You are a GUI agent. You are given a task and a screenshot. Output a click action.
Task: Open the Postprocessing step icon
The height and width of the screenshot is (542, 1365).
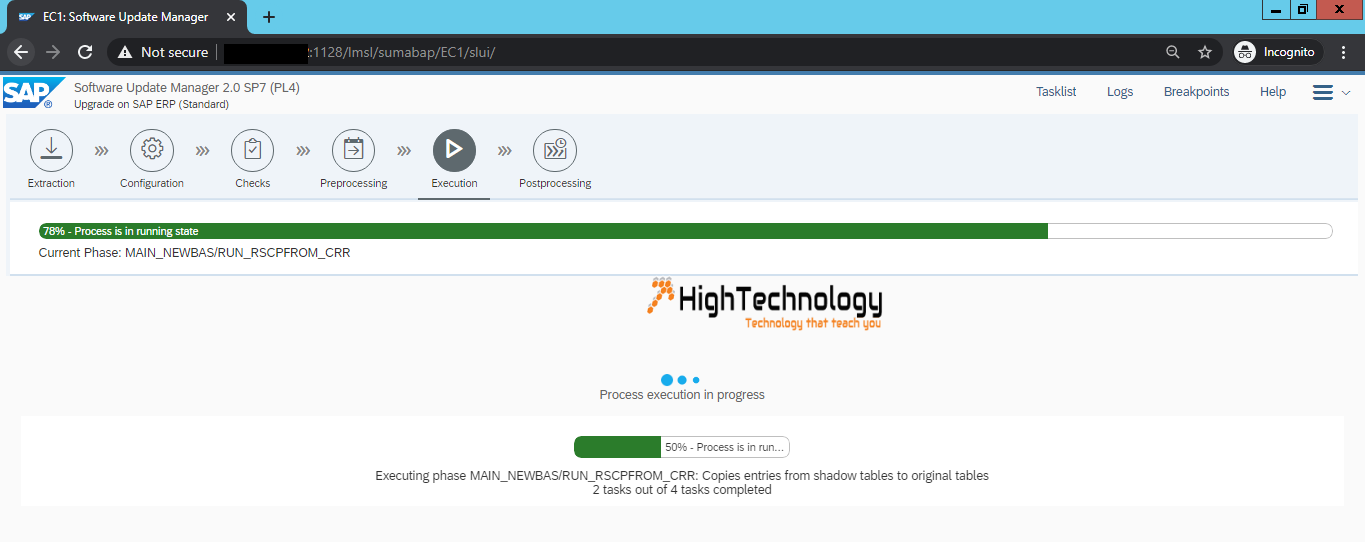[x=555, y=150]
